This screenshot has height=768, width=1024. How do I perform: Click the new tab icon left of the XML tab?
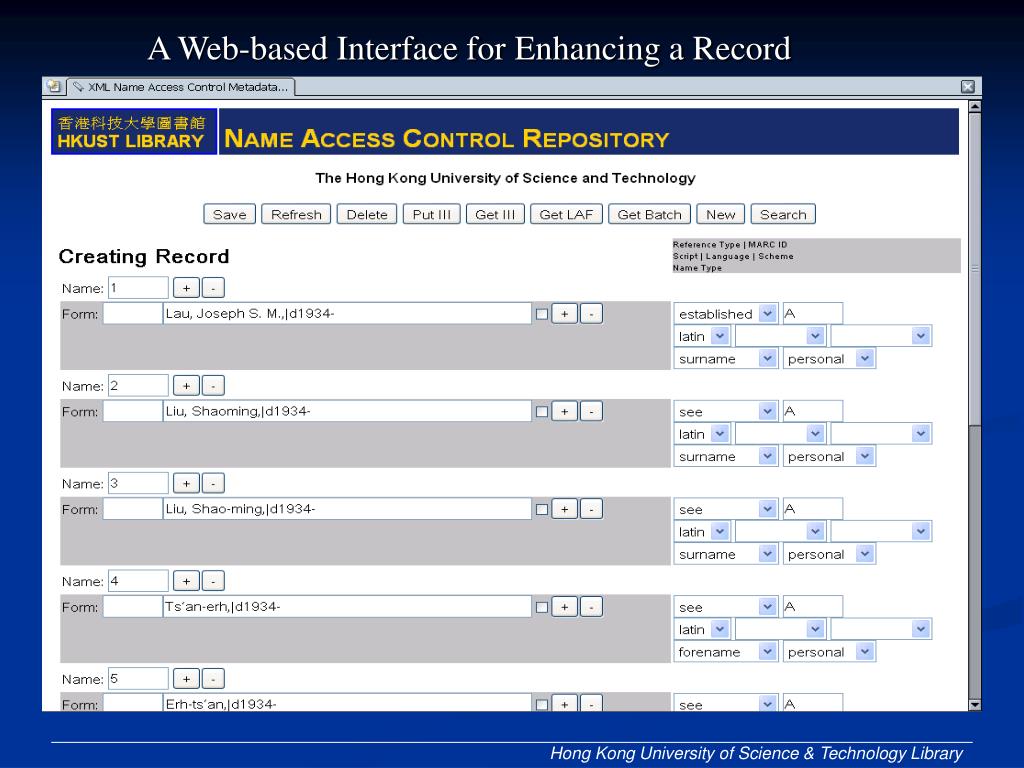click(54, 86)
